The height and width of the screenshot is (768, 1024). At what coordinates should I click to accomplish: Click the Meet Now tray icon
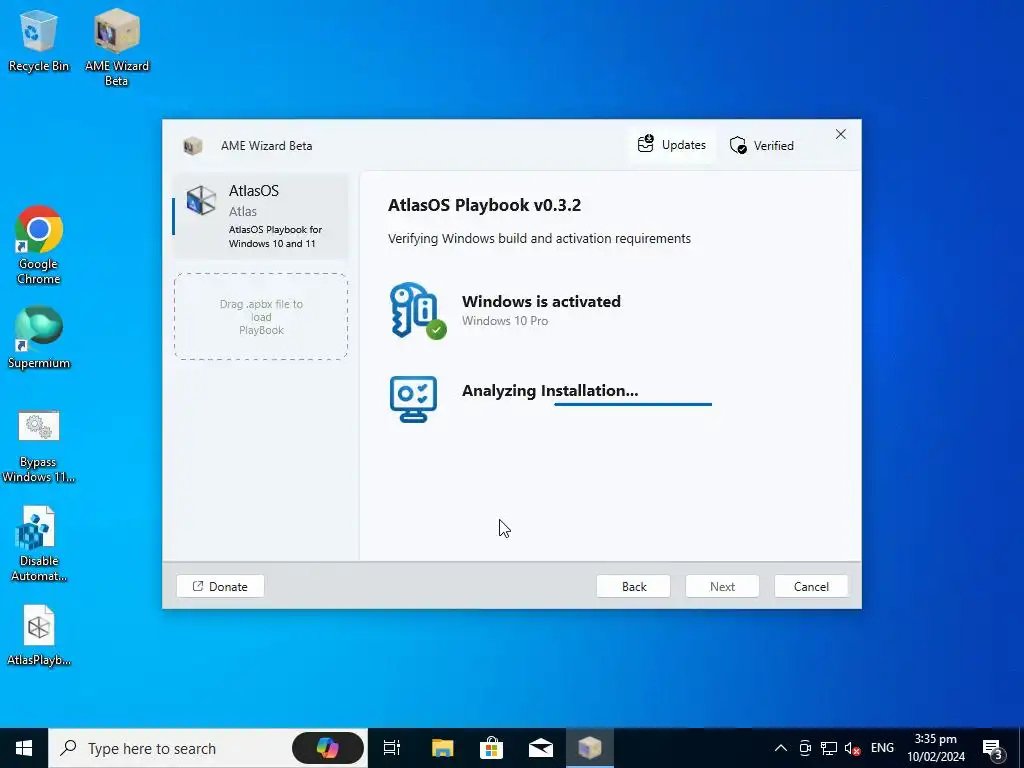(x=805, y=748)
